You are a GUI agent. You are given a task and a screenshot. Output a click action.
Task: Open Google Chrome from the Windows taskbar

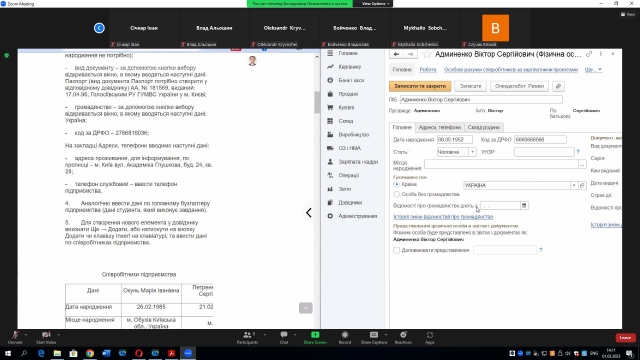coord(90,353)
